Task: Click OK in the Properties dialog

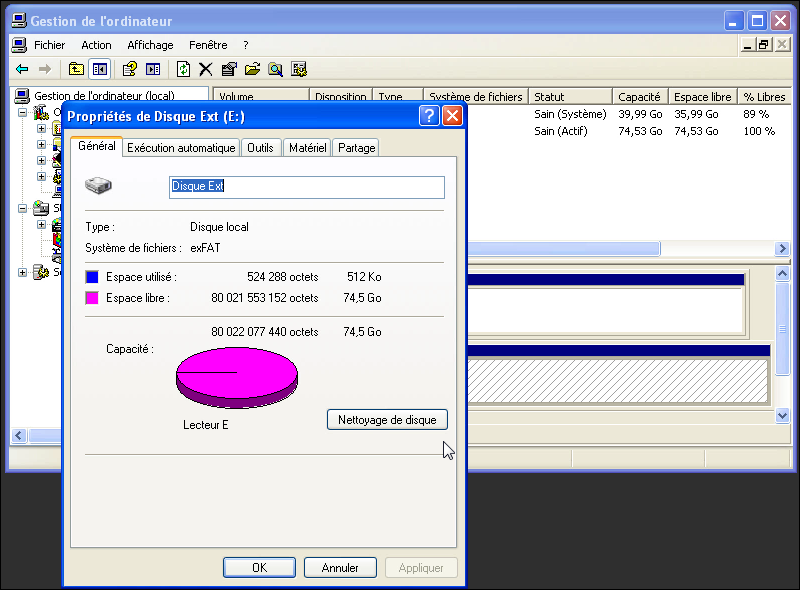Action: pos(259,568)
